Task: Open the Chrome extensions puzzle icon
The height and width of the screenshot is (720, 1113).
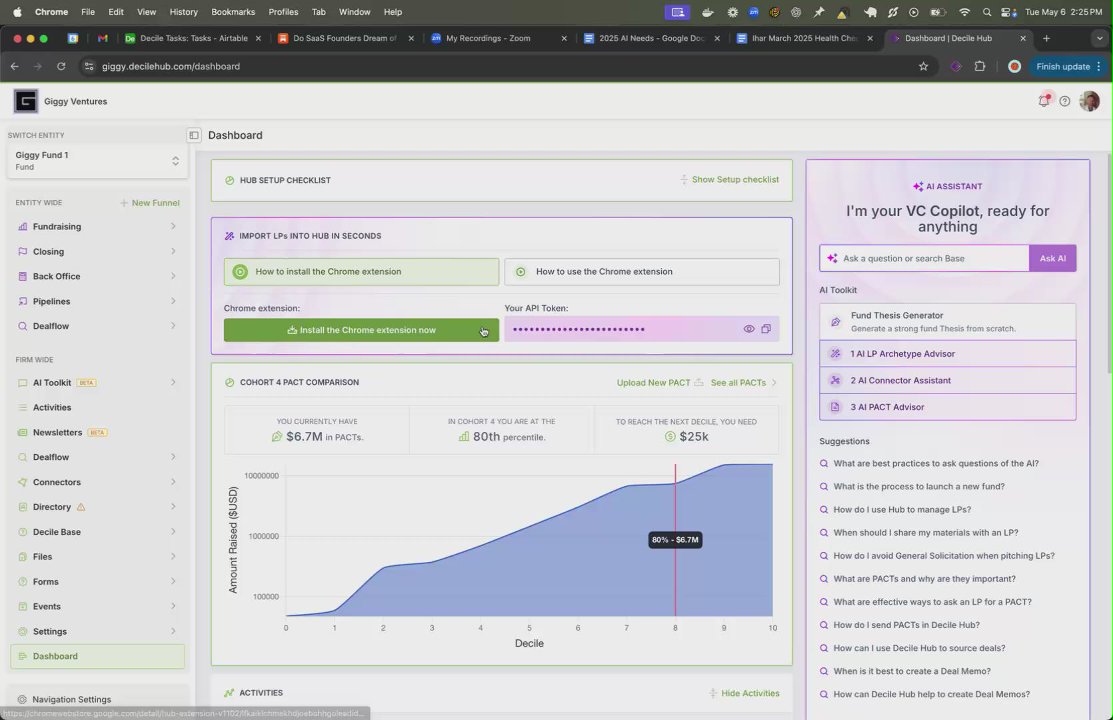Action: pos(980,66)
